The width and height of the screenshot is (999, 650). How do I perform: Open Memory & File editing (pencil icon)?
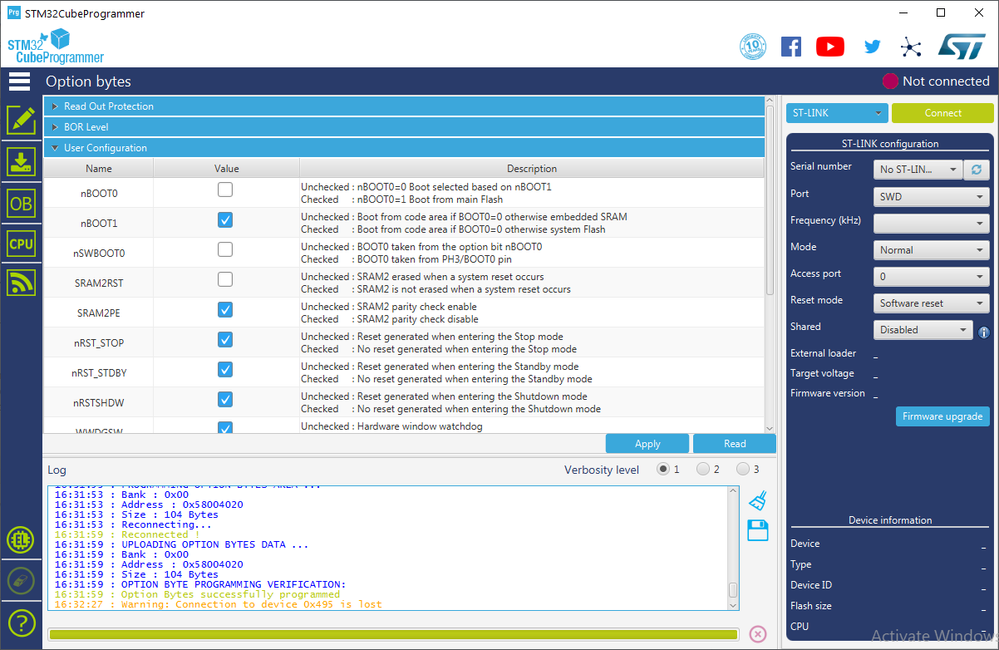tap(21, 120)
